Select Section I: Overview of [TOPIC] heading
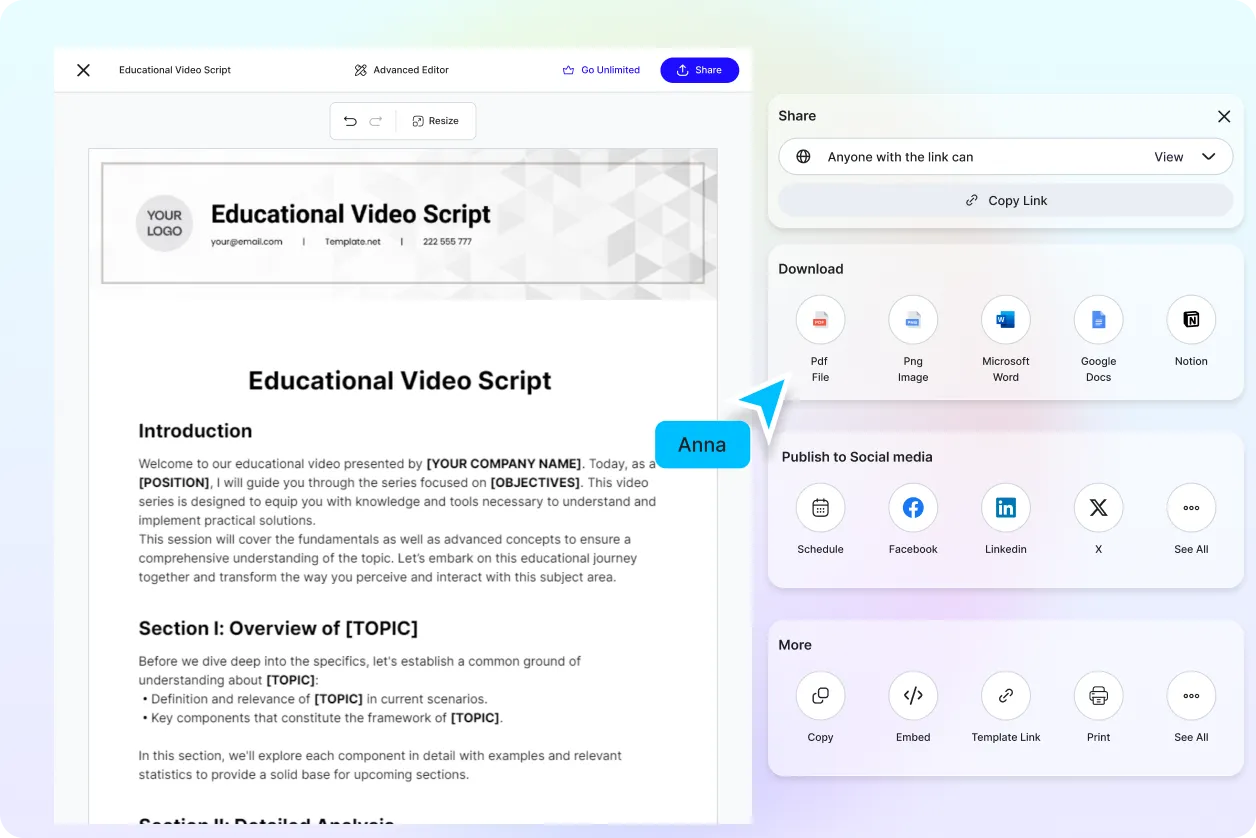This screenshot has height=838, width=1256. [278, 628]
